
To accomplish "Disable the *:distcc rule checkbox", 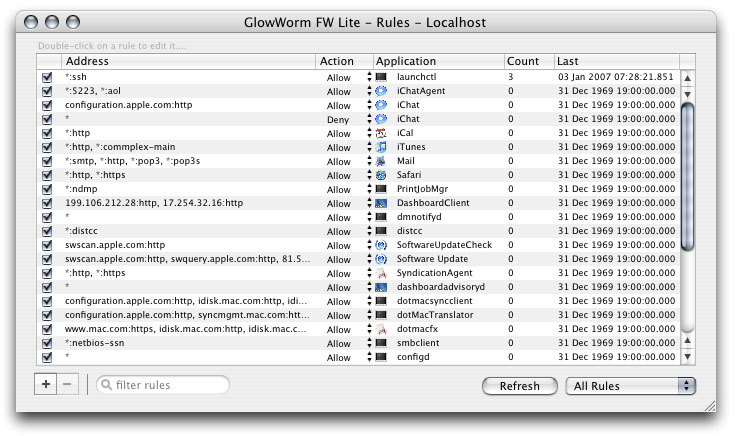I will [47, 231].
